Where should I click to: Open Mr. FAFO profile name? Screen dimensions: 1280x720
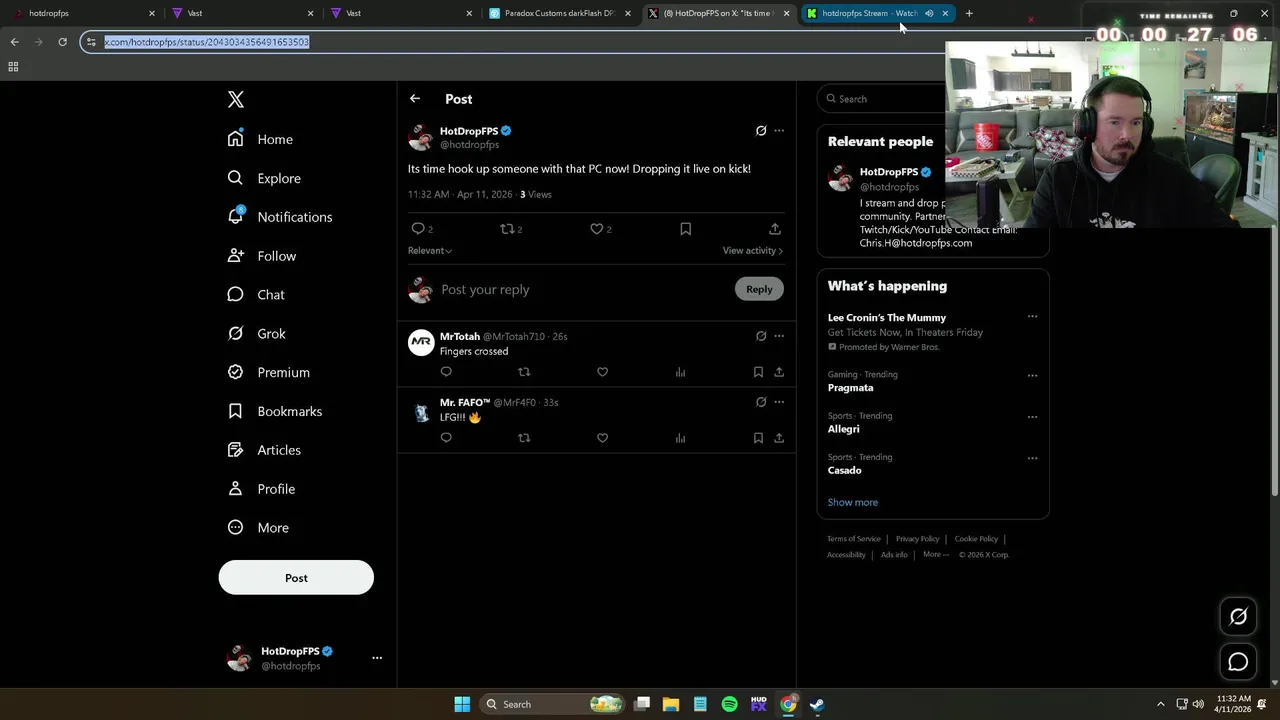465,402
